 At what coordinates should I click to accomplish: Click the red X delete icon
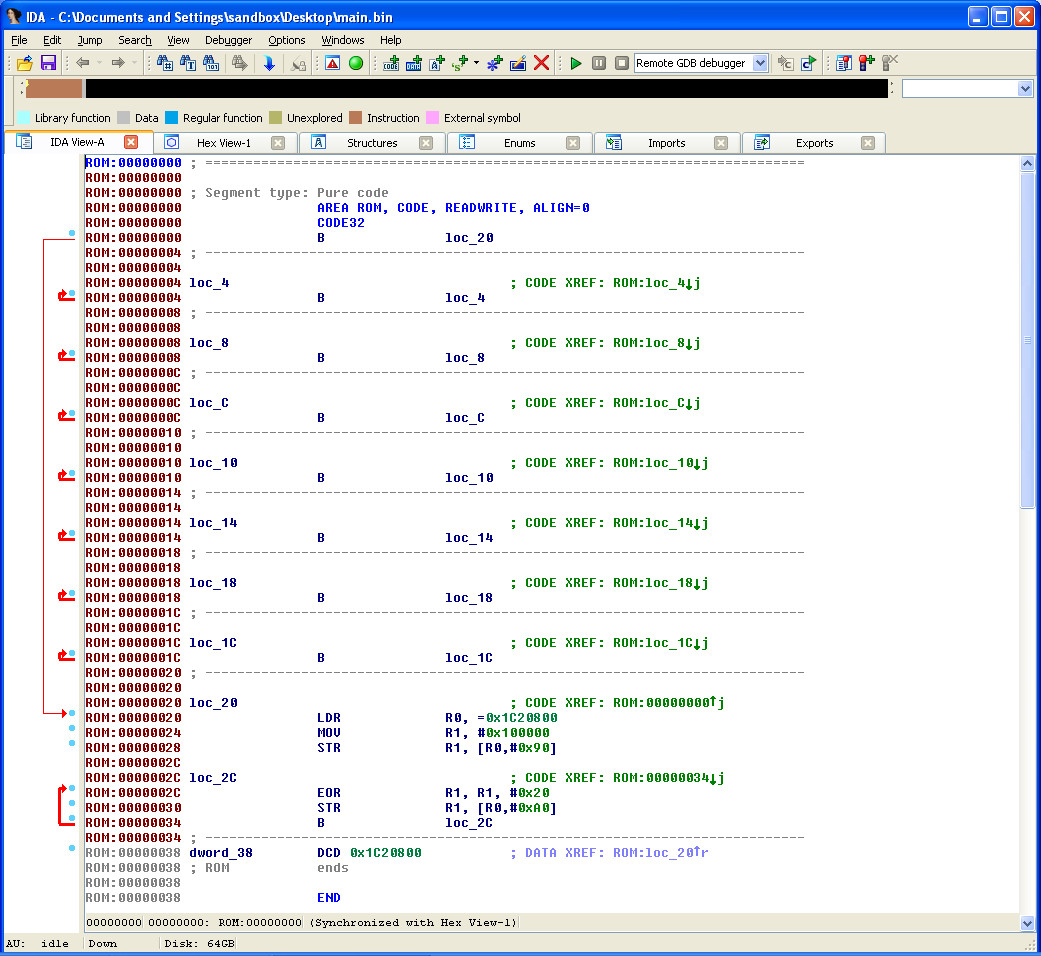click(x=542, y=63)
